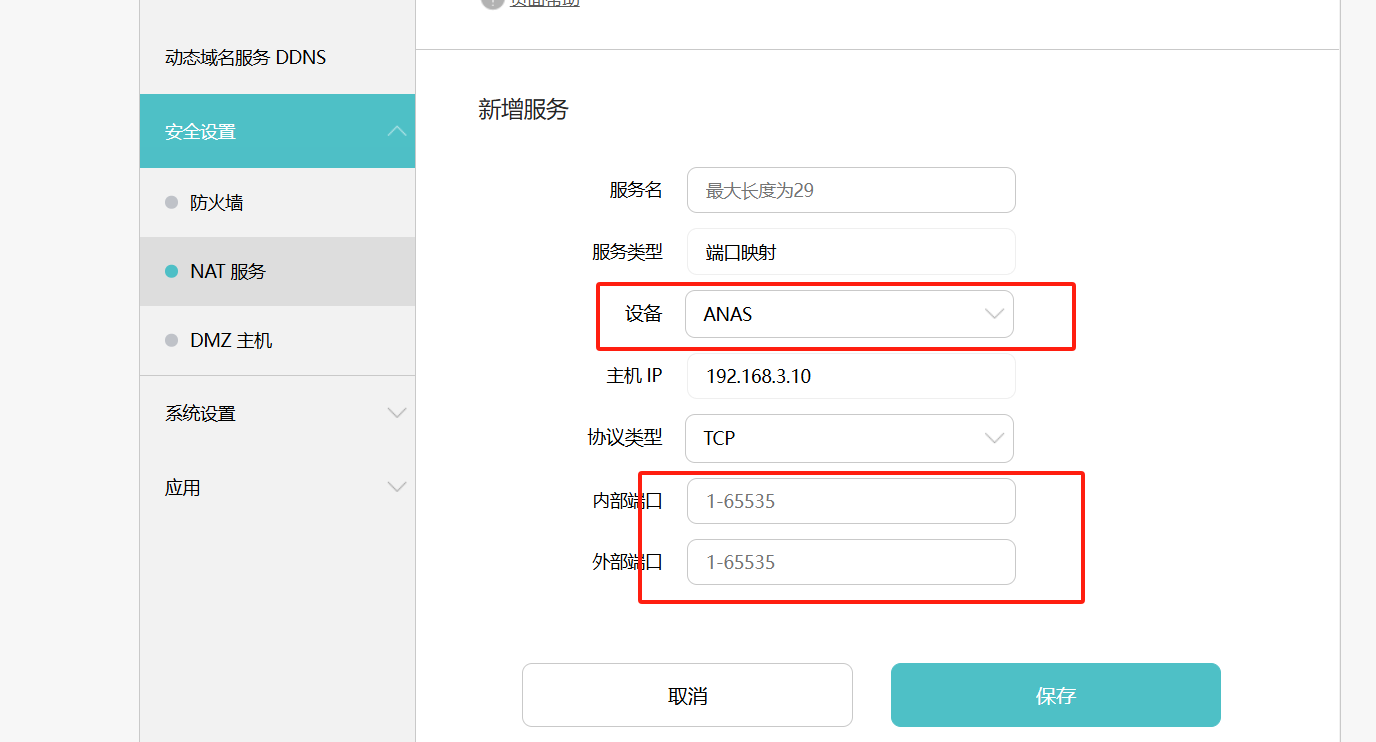Open the 动态域名服务 DDNS menu item
The image size is (1376, 742).
[x=245, y=58]
